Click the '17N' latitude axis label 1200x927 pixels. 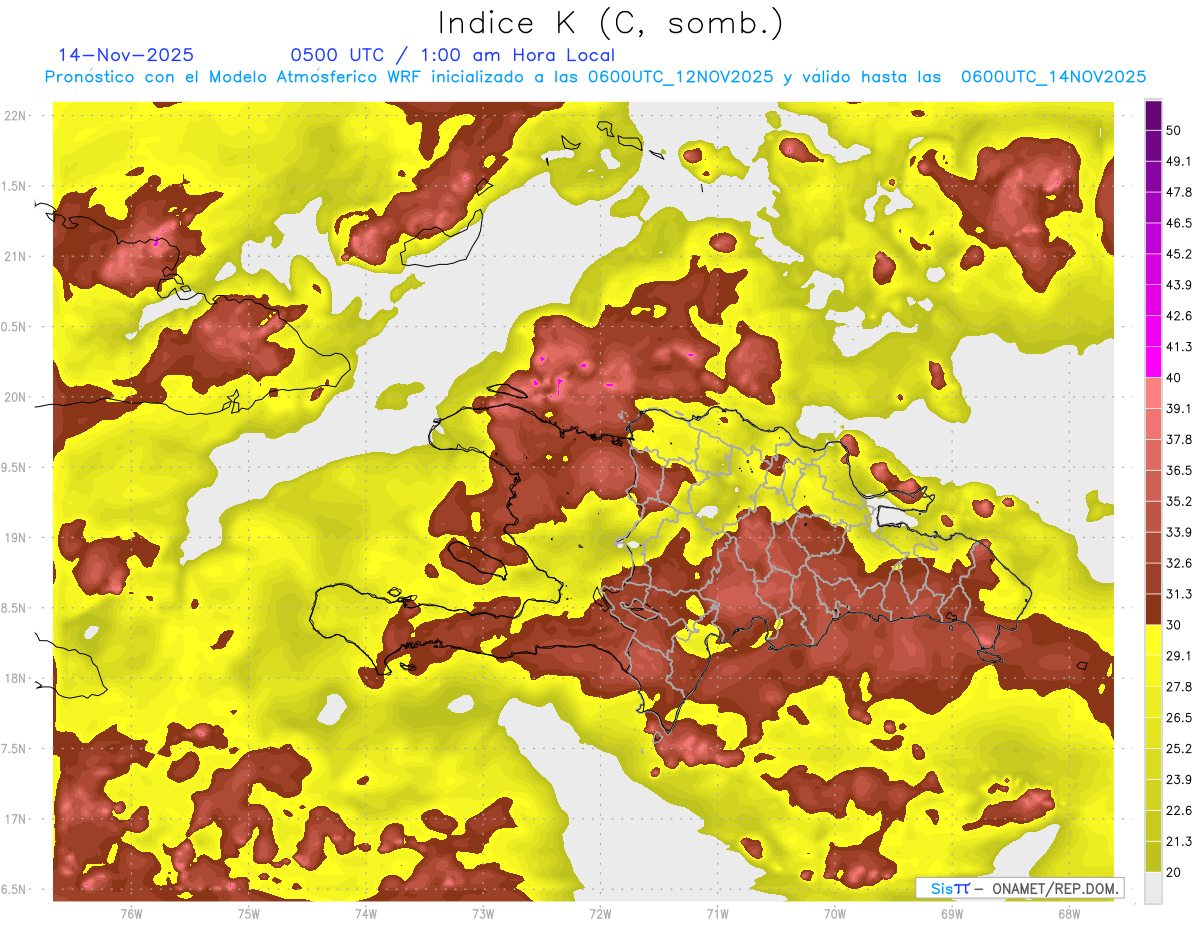[15, 819]
